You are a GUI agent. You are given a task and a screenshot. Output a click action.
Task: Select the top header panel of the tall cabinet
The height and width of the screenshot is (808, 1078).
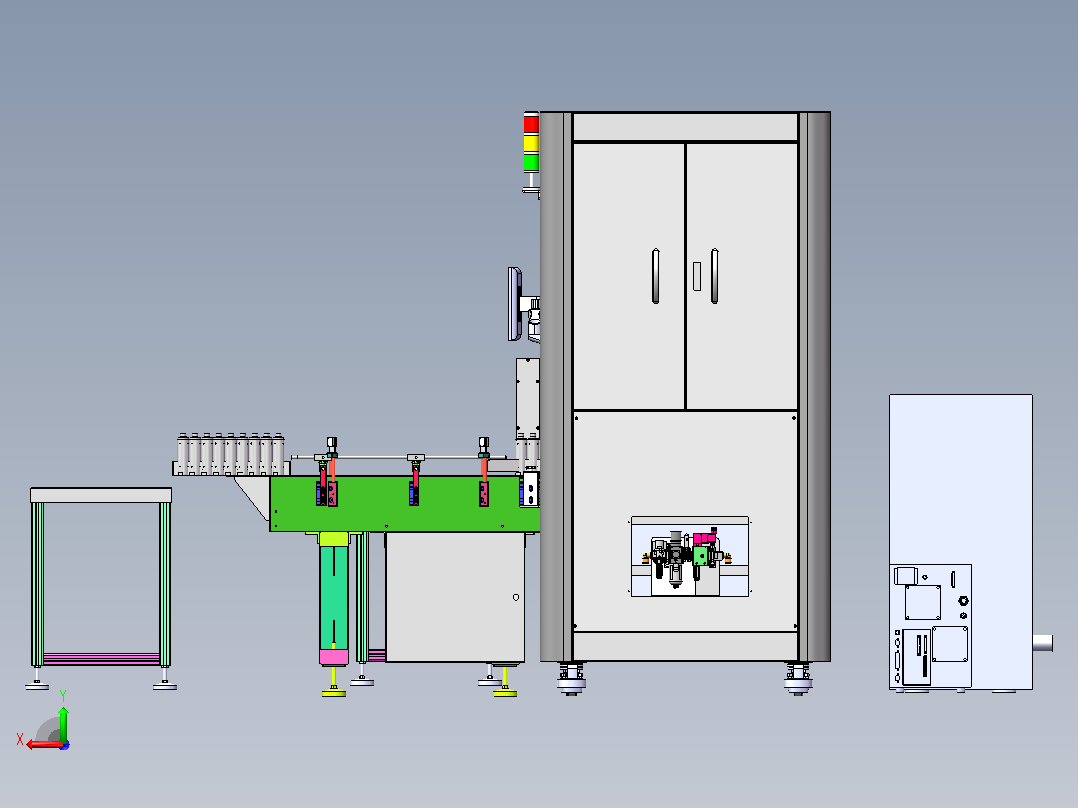[x=685, y=127]
